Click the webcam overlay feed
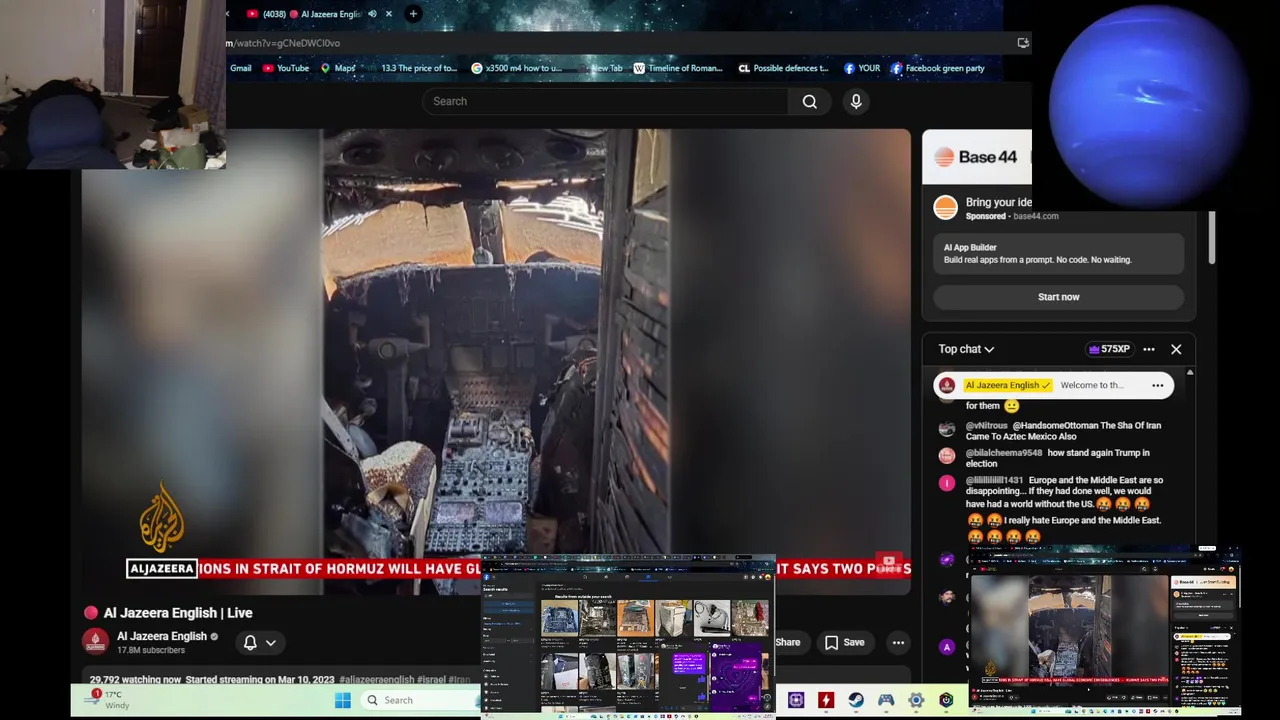Screen dimensions: 1280x720 pyautogui.click(x=113, y=84)
